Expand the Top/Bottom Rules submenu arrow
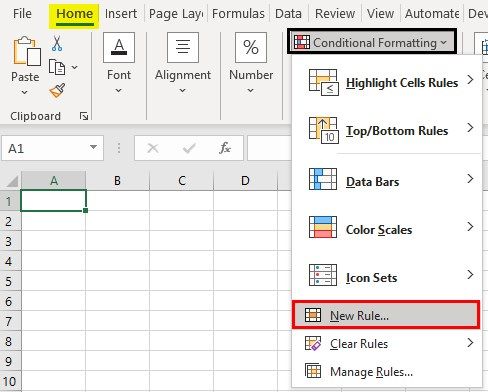488x392 pixels. (x=470, y=128)
